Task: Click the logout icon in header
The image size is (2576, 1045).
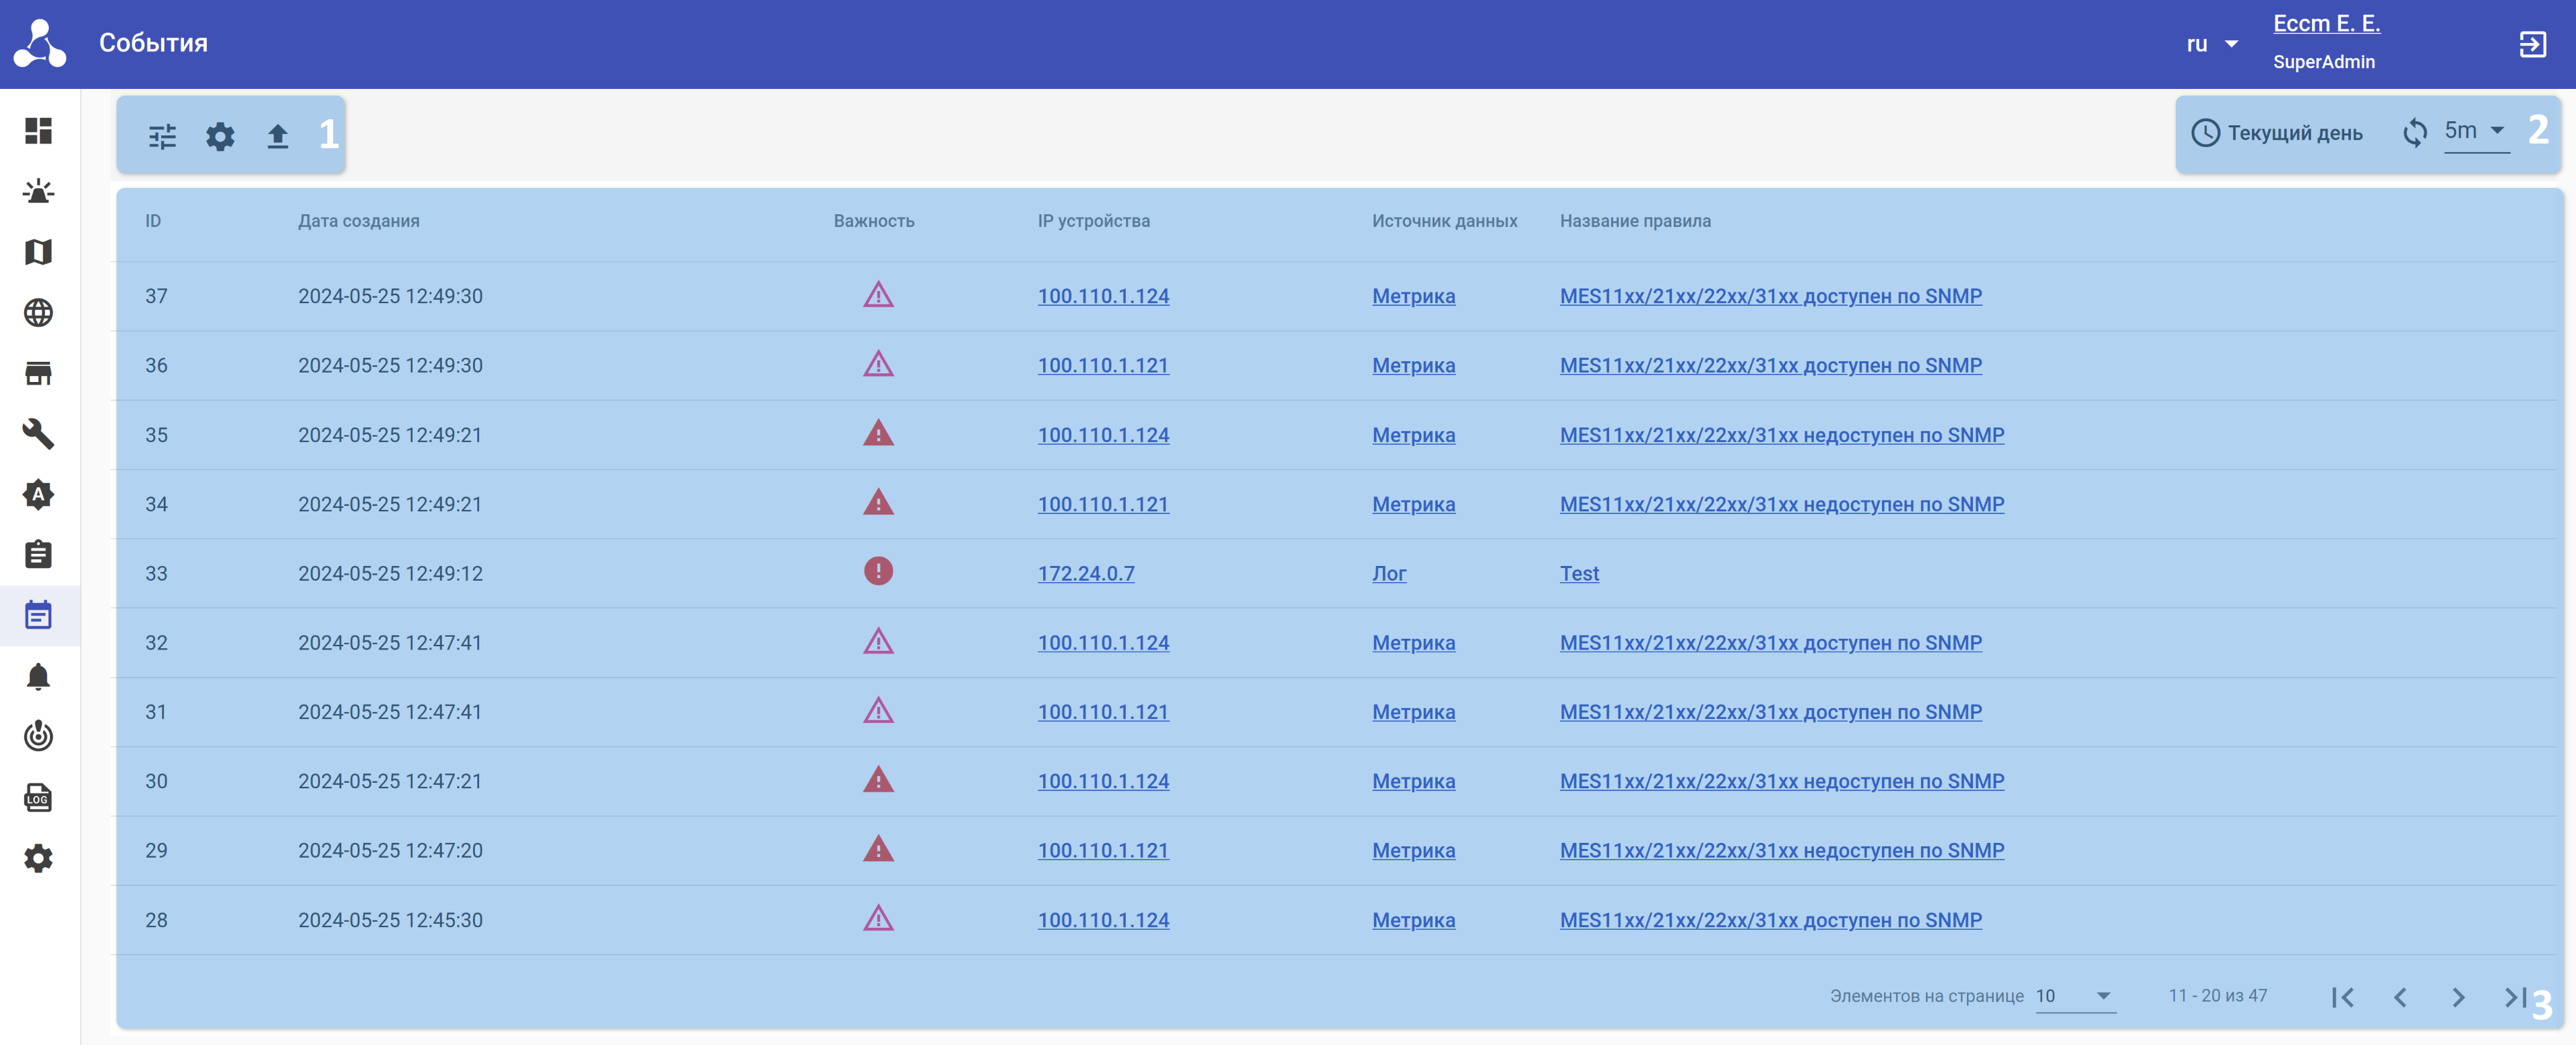Action: [2532, 44]
